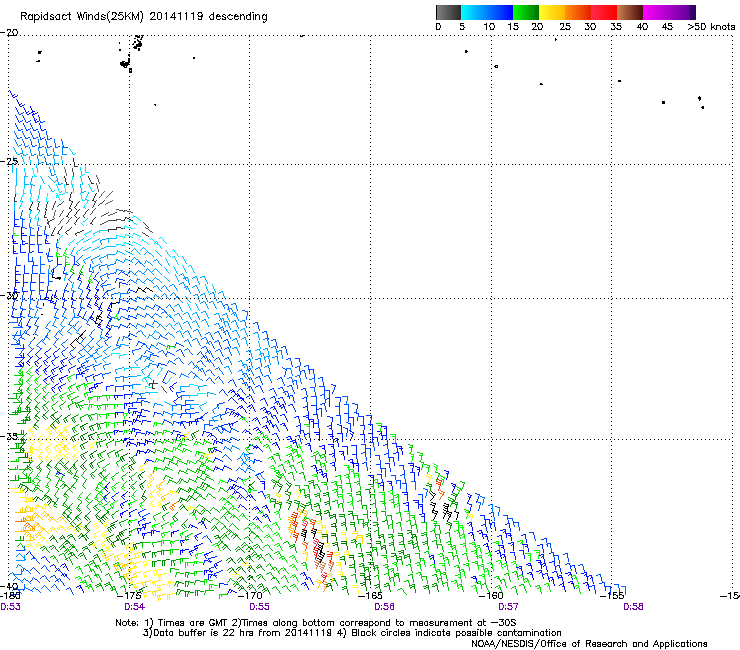Viewport: 740px width, 650px height.
Task: Click the red 30-35 knots legend swatch
Action: point(604,12)
